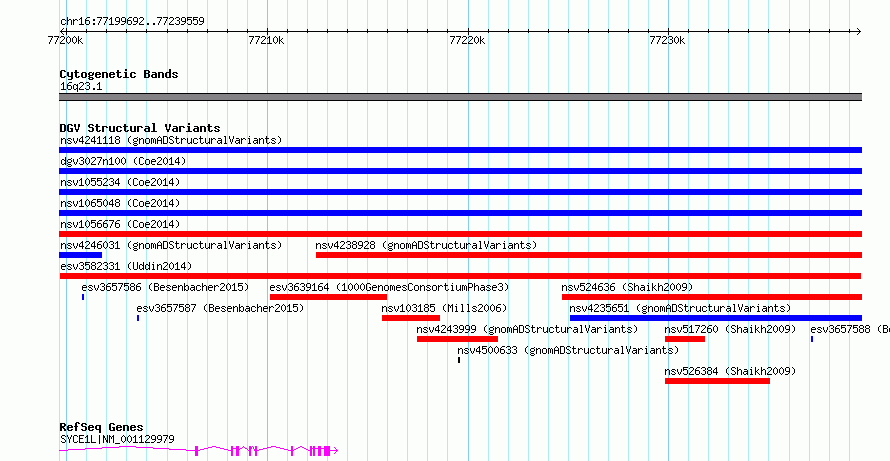This screenshot has width=890, height=461.
Task: Click the gray 16q23.1 cytogenetic band bar
Action: coord(460,97)
